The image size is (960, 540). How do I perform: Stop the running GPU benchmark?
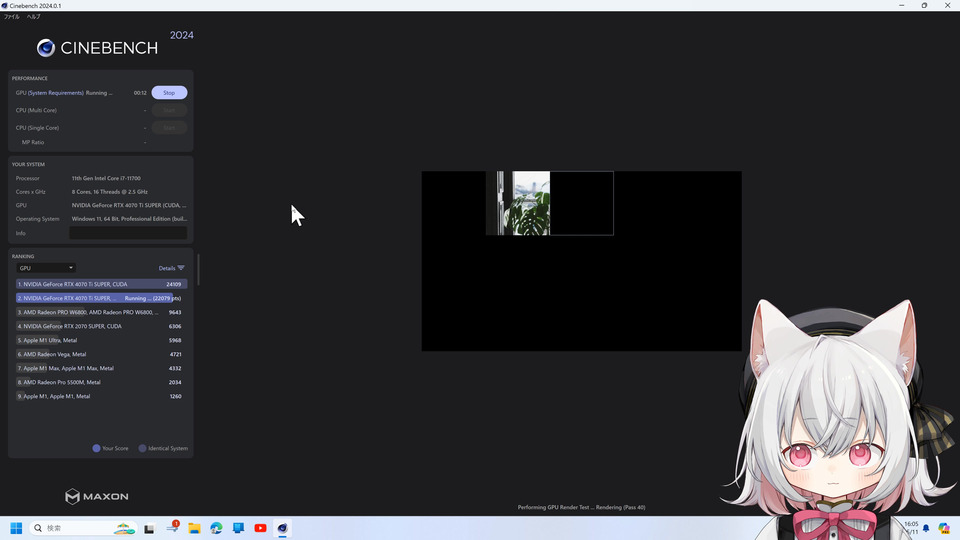coord(169,92)
